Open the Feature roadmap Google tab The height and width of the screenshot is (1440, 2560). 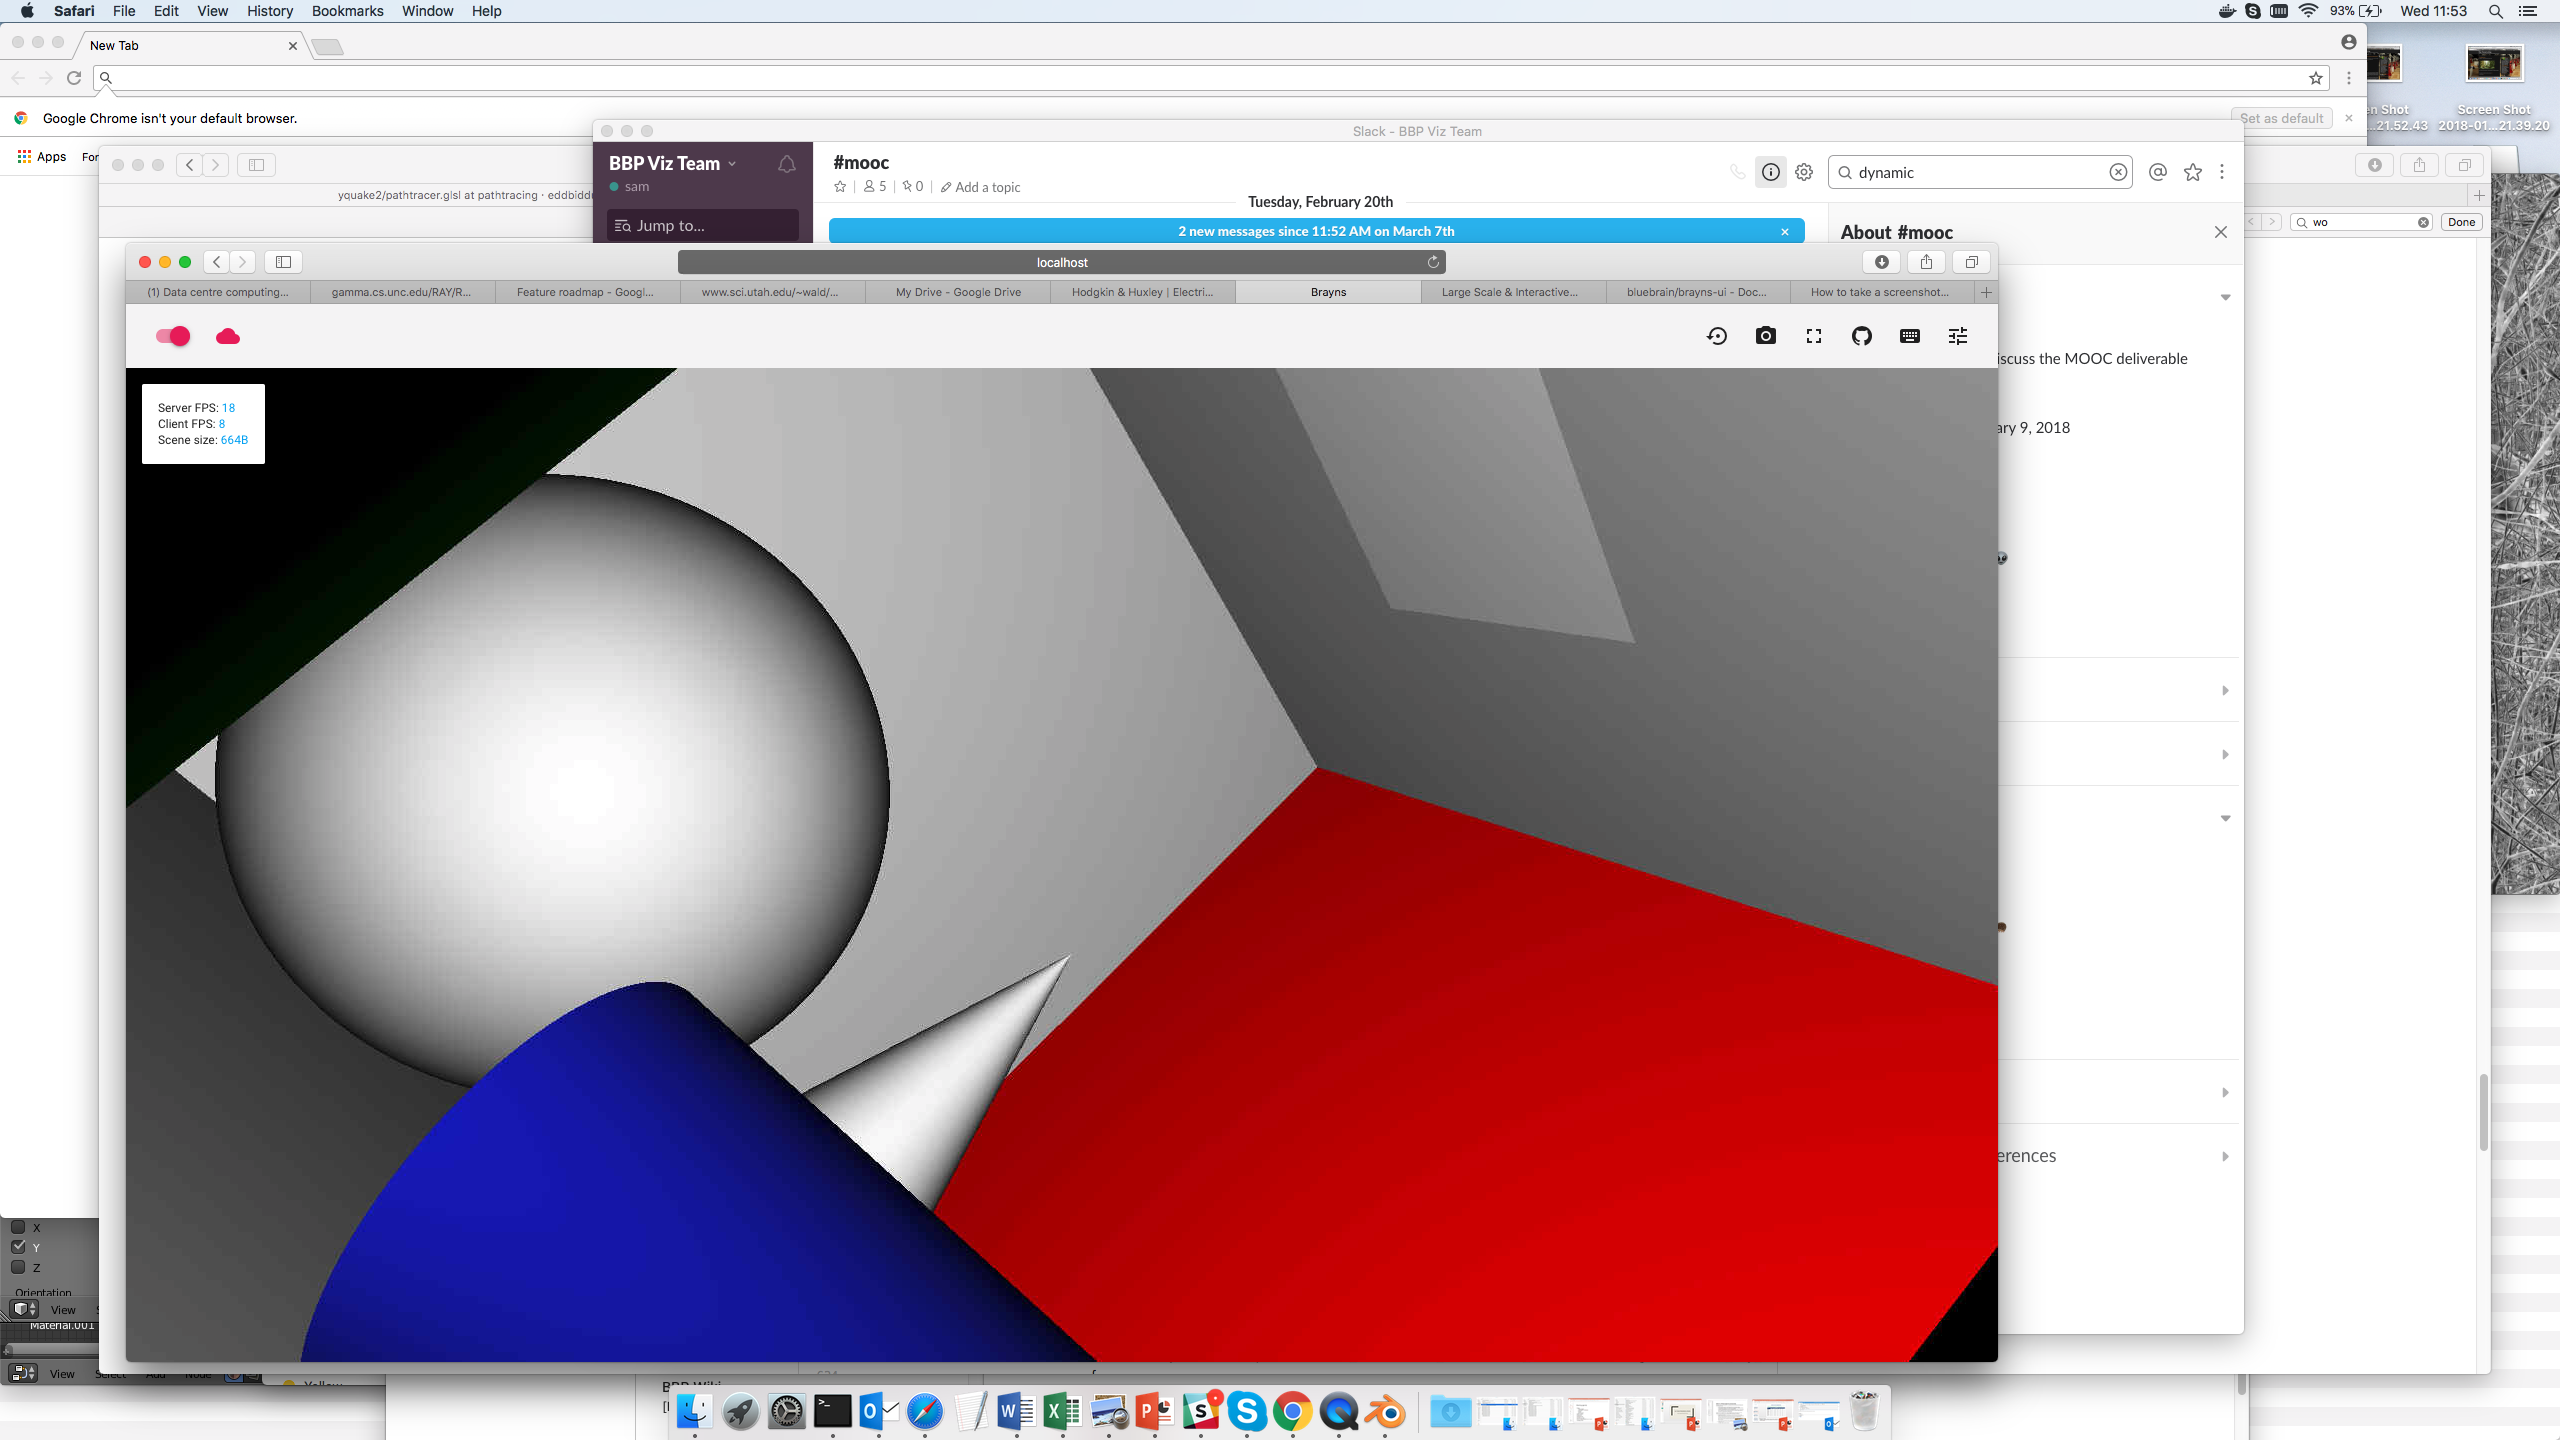click(585, 292)
